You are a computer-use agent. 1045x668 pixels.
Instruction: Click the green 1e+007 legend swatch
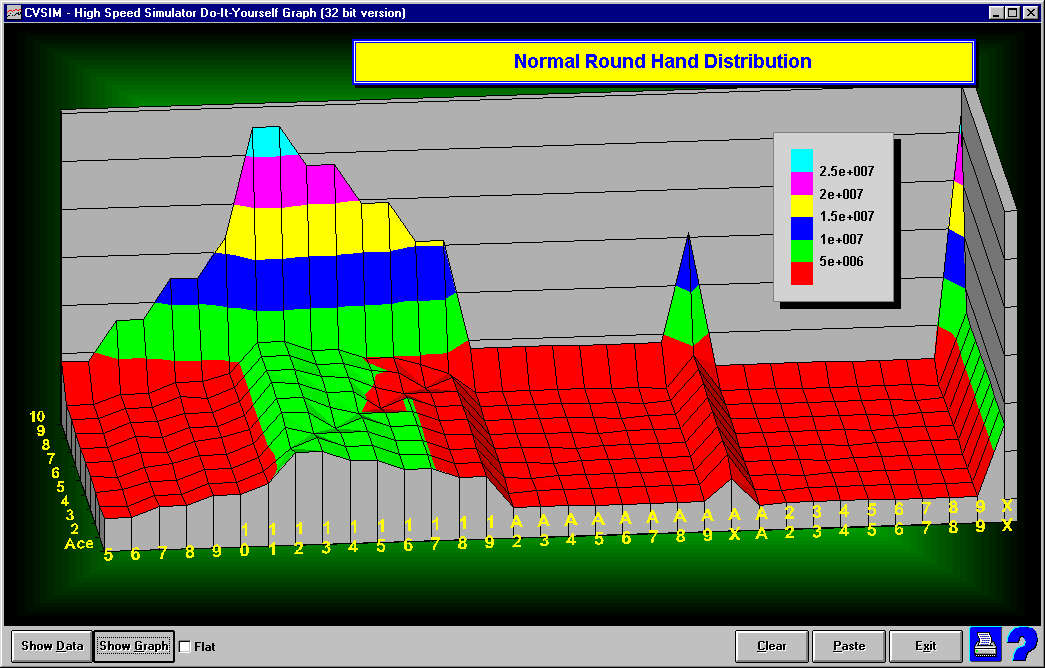point(802,251)
